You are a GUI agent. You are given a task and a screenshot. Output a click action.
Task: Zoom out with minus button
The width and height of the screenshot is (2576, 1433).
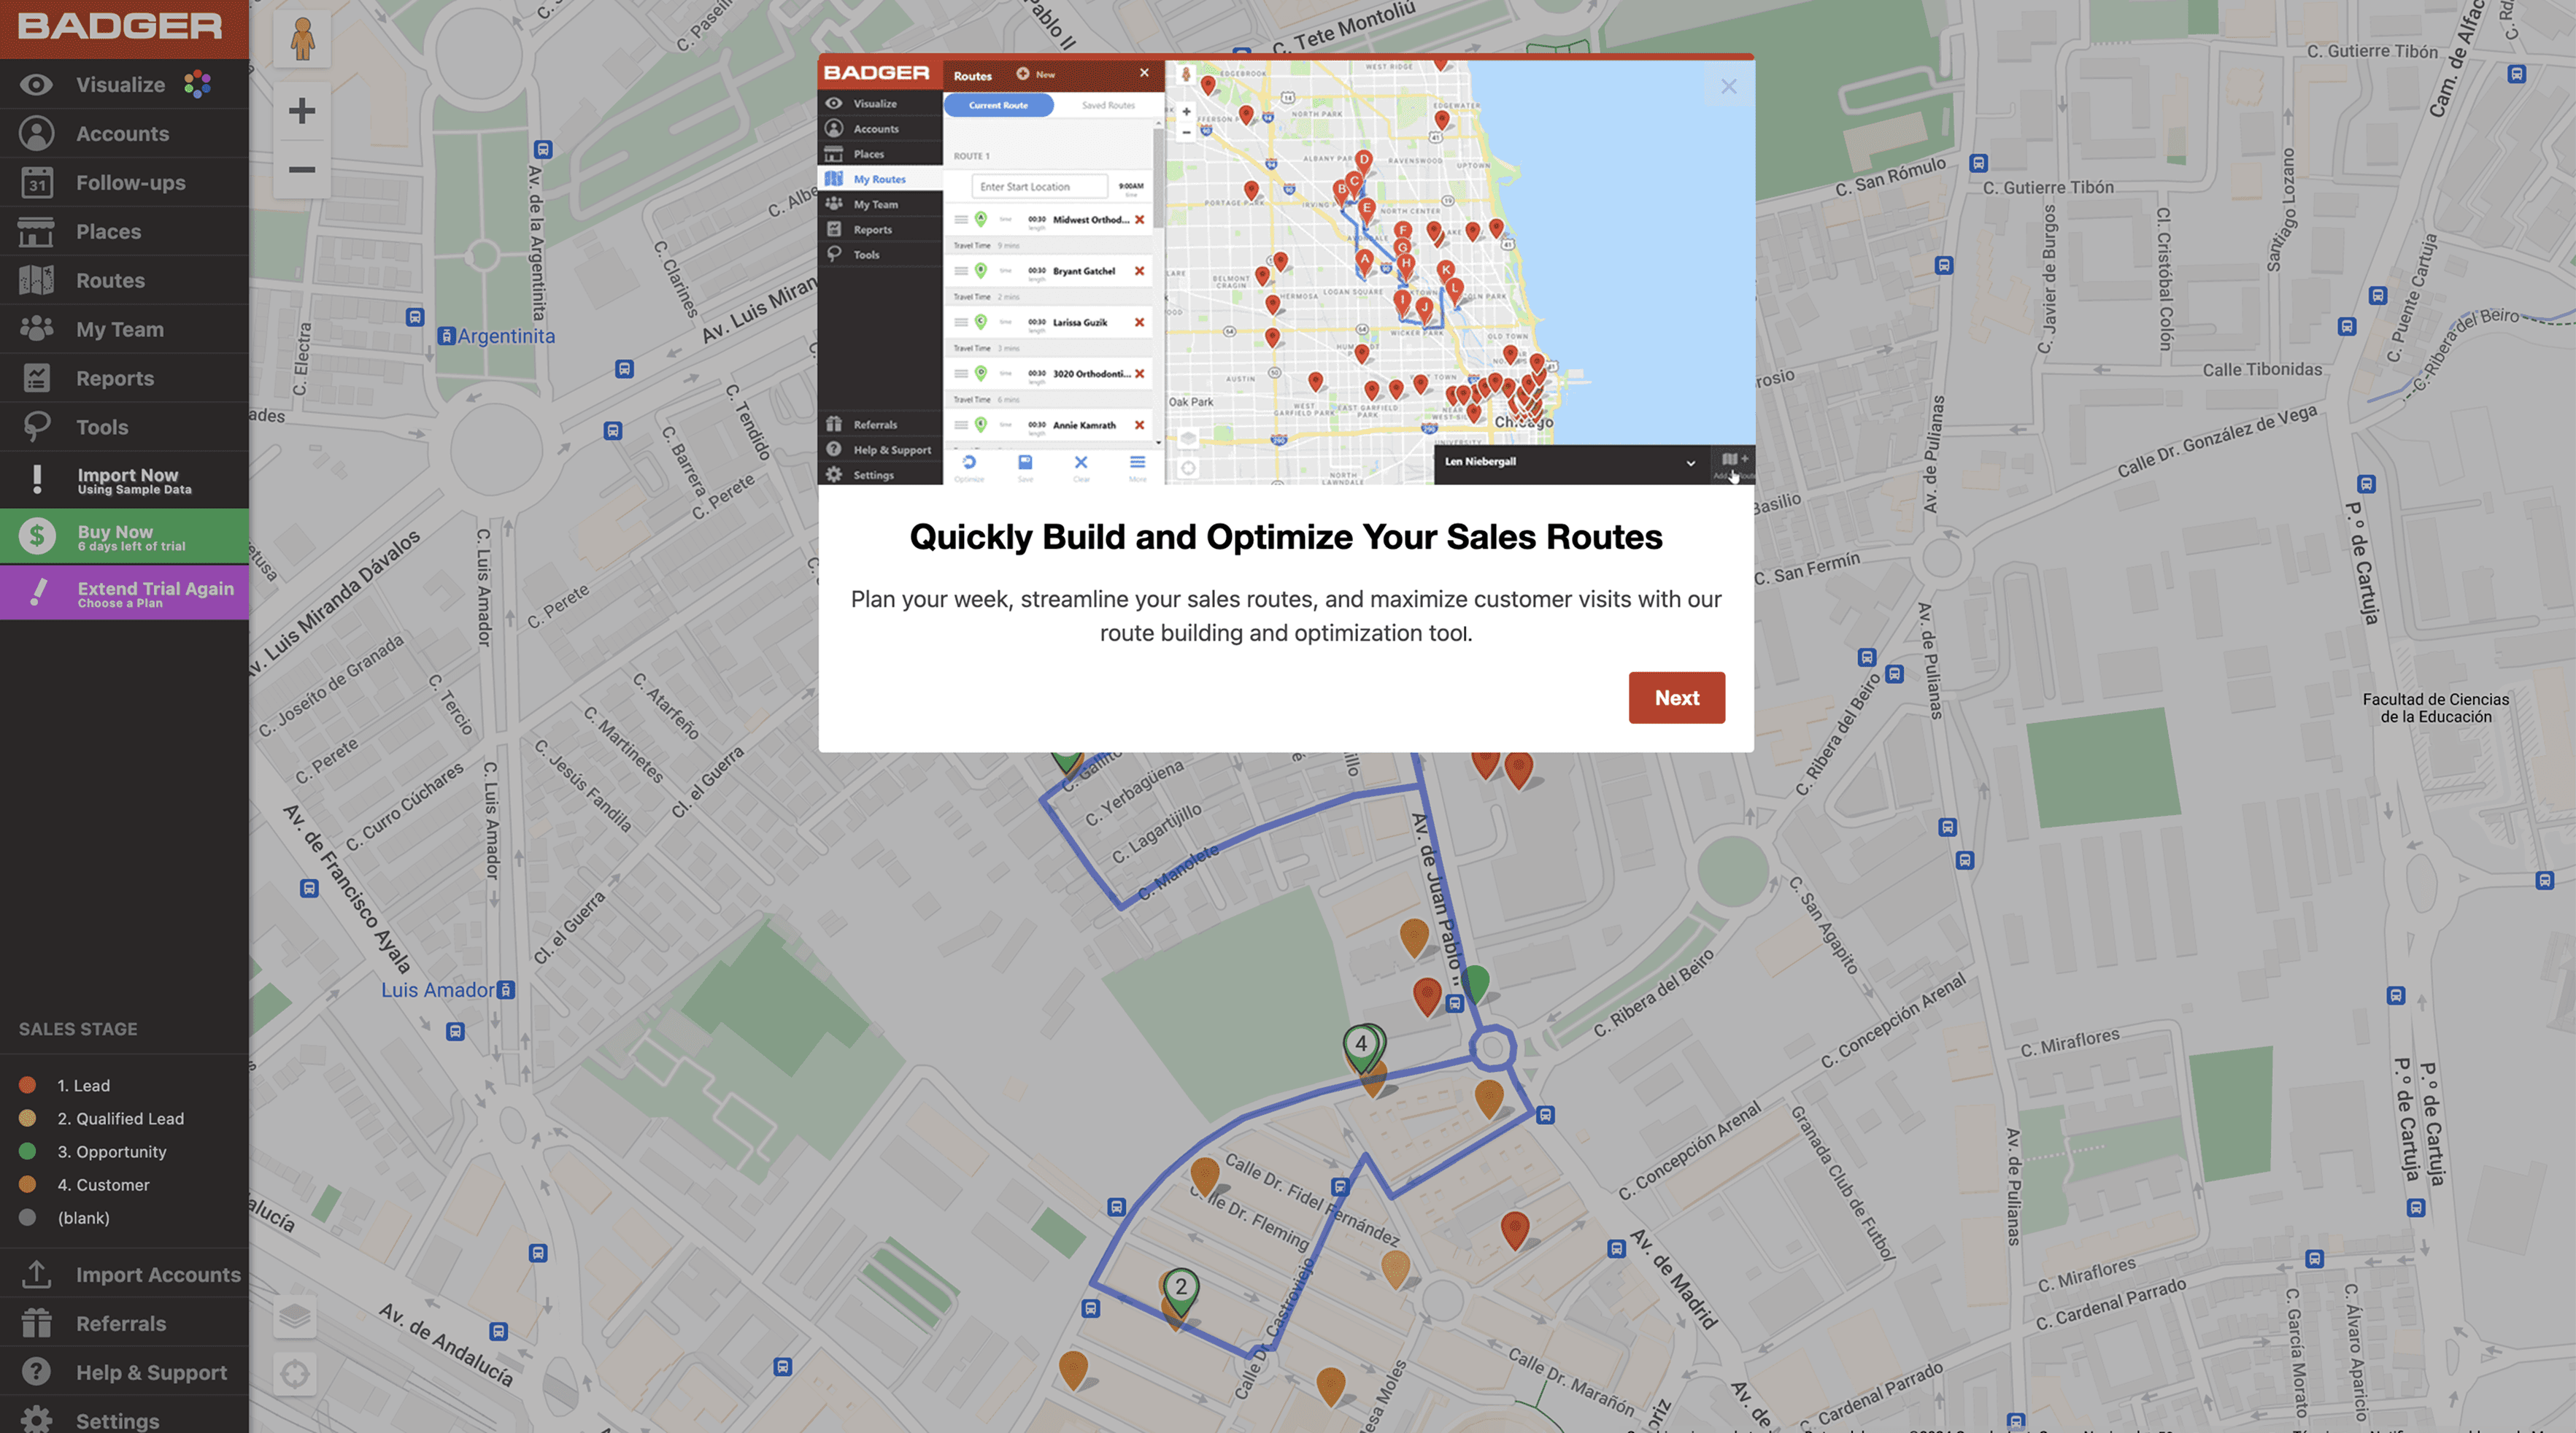tap(301, 170)
